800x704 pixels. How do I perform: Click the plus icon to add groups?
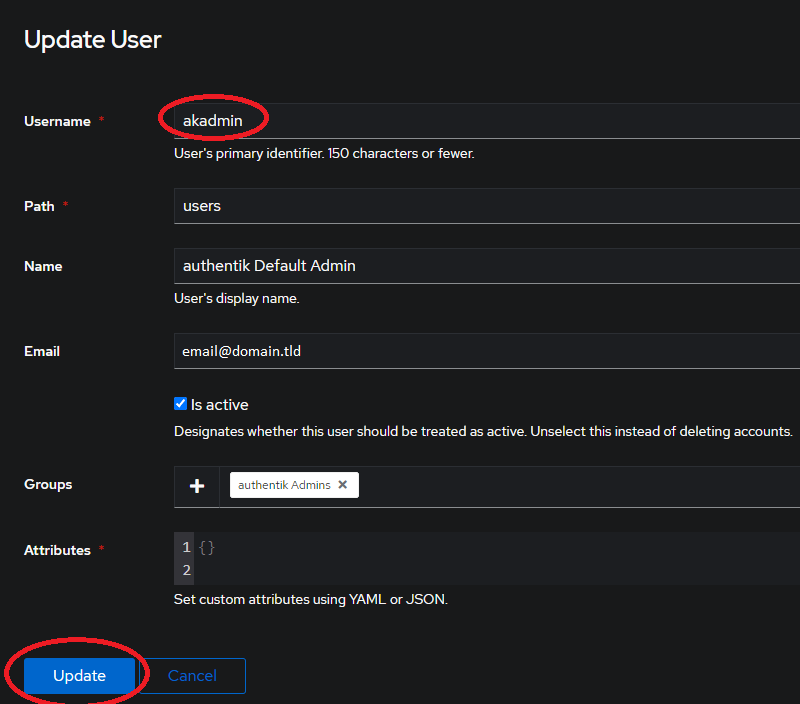click(197, 486)
